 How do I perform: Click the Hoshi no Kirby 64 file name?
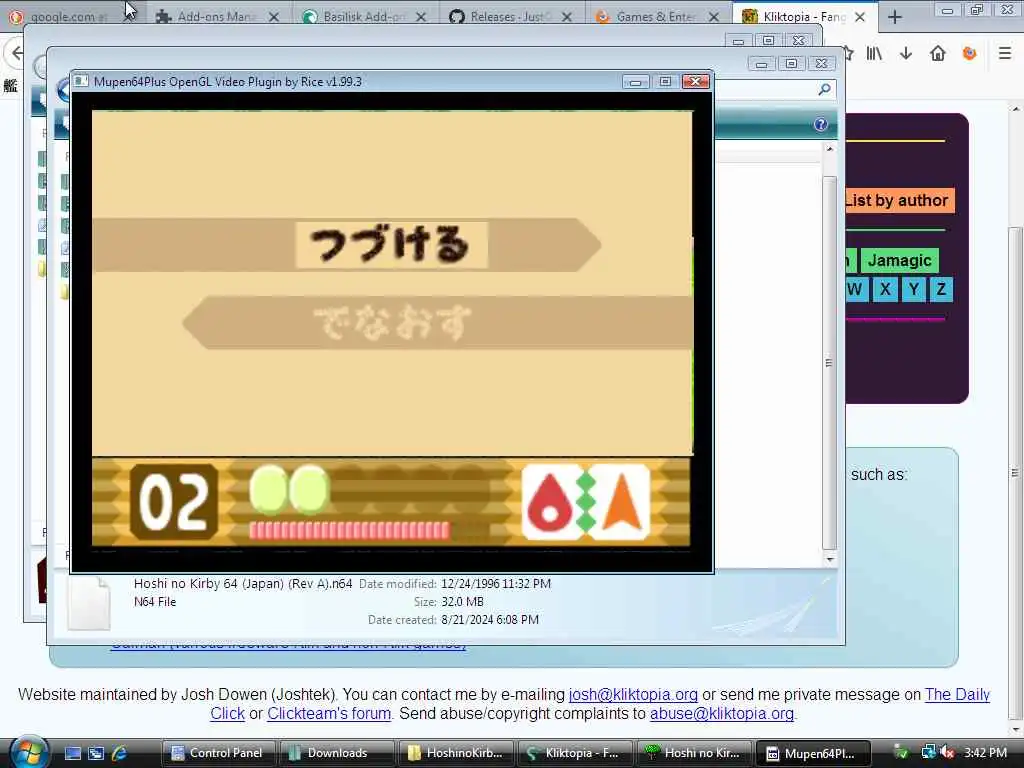pyautogui.click(x=243, y=583)
